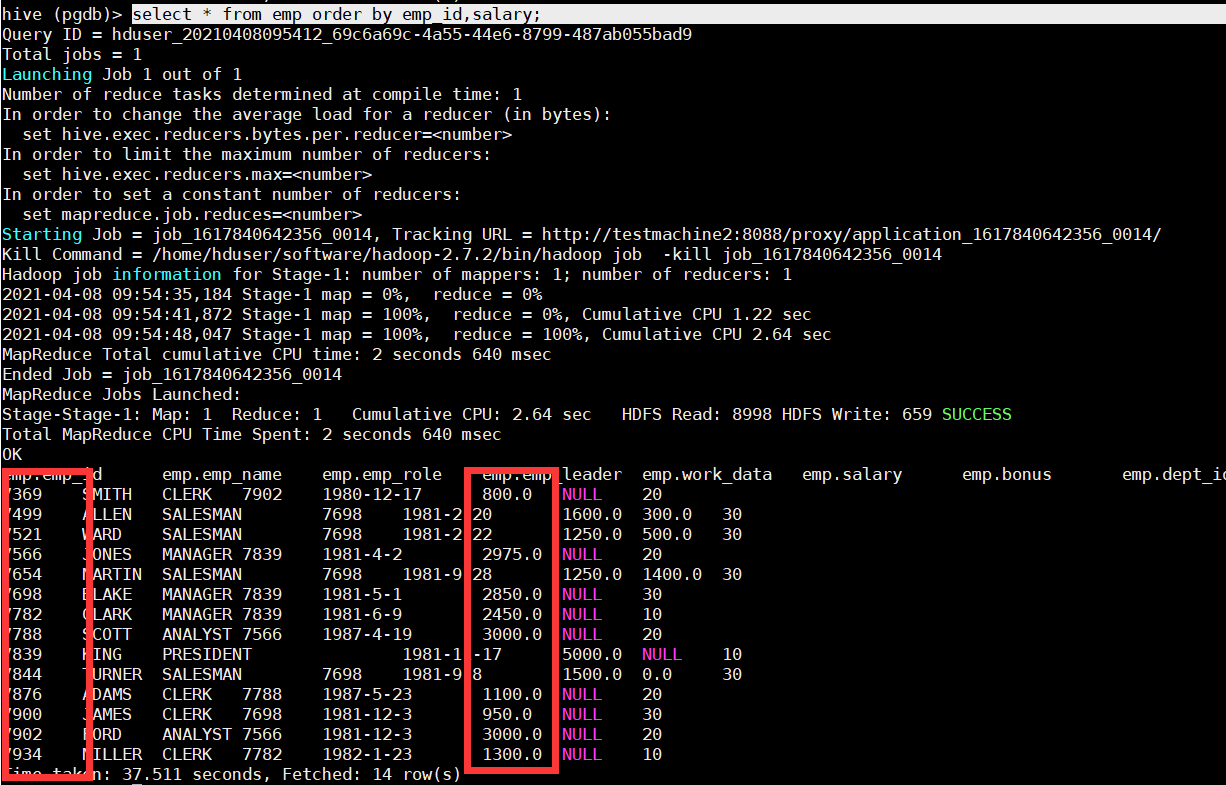
Task: Click the salary 2450.0 in CLARK row
Action: coord(512,614)
